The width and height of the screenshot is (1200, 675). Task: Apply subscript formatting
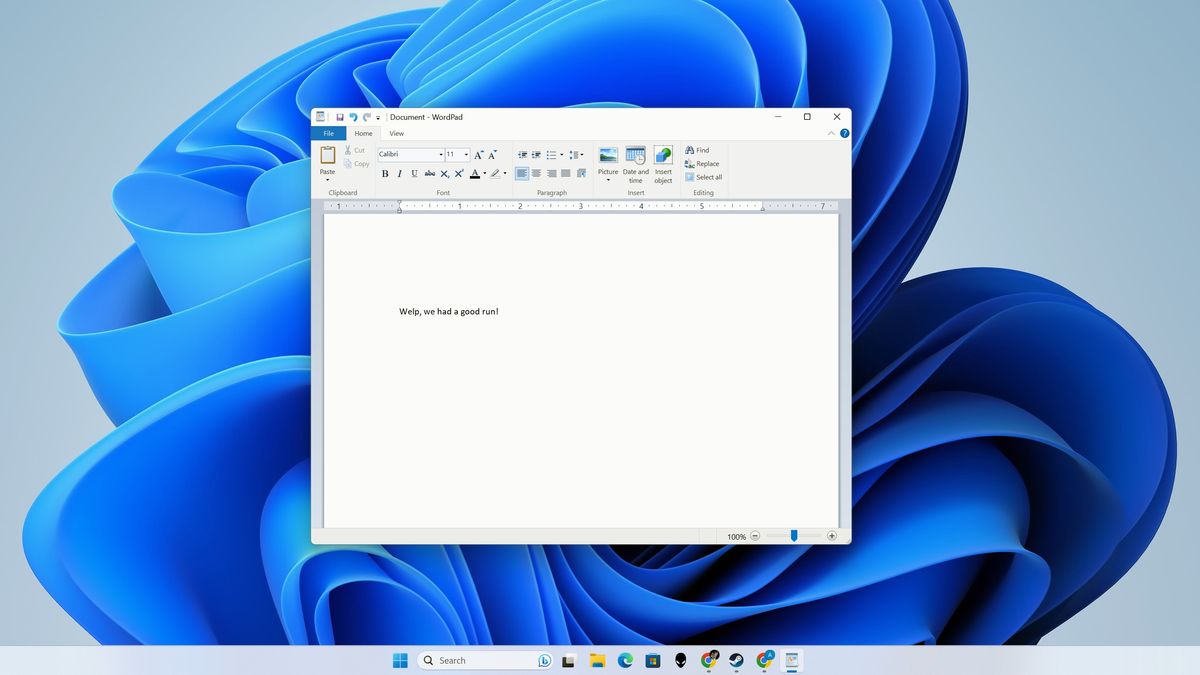point(444,173)
